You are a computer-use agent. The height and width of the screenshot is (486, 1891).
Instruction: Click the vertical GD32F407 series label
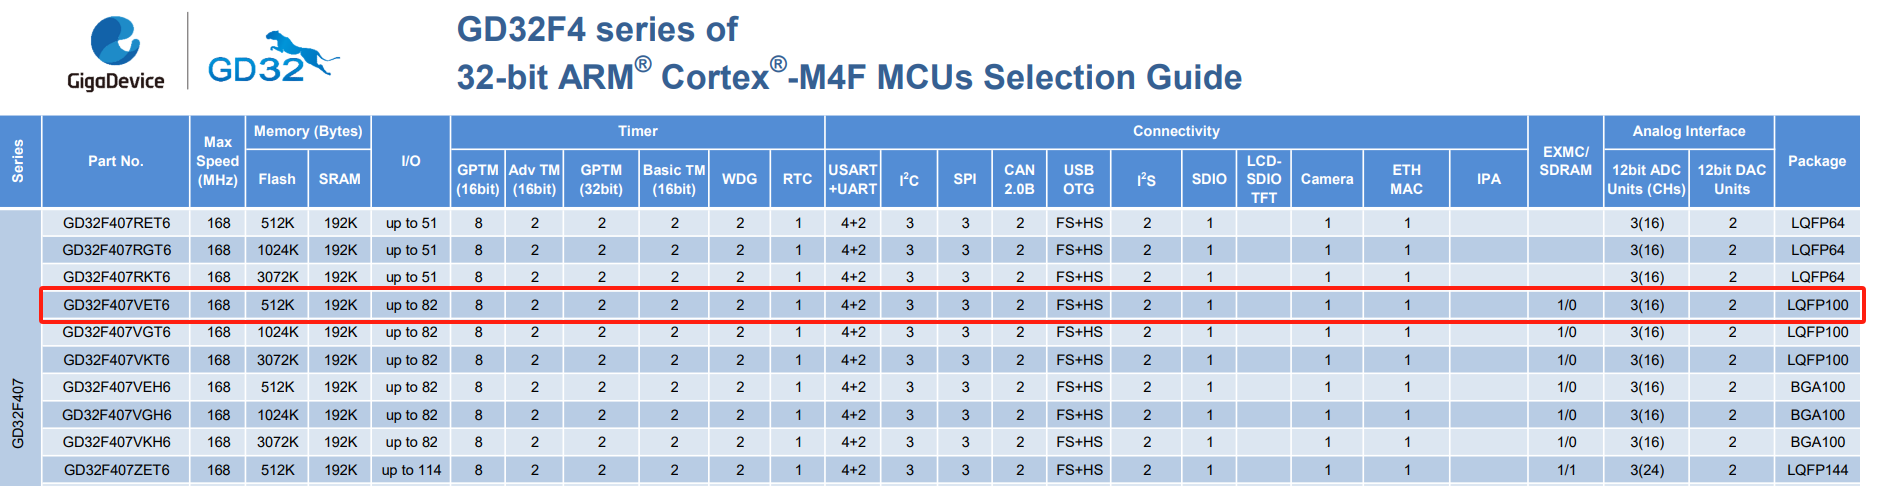[18, 413]
